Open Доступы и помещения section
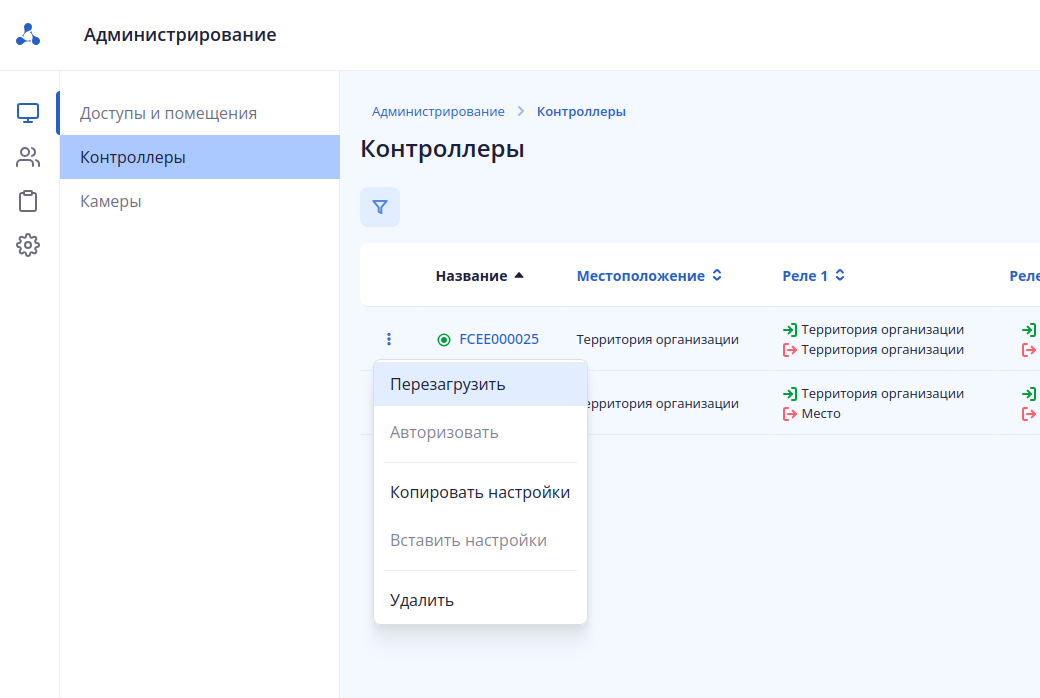The image size is (1040, 698). (168, 113)
